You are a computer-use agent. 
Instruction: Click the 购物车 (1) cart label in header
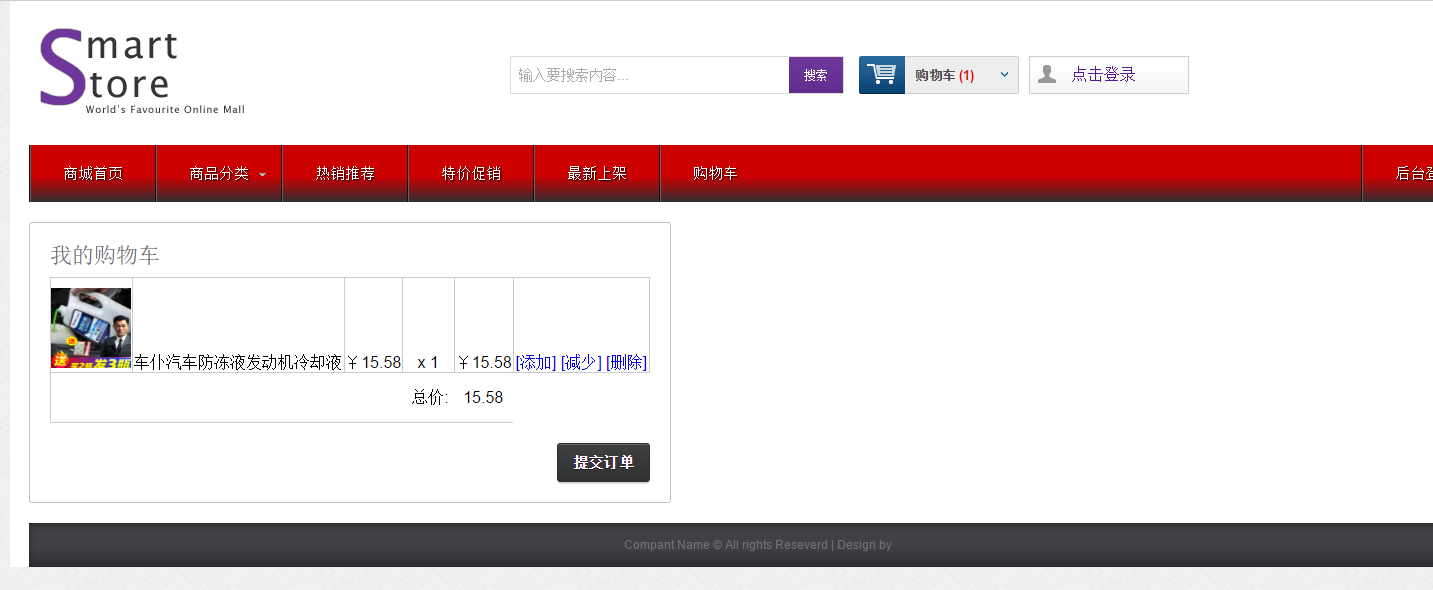click(944, 75)
